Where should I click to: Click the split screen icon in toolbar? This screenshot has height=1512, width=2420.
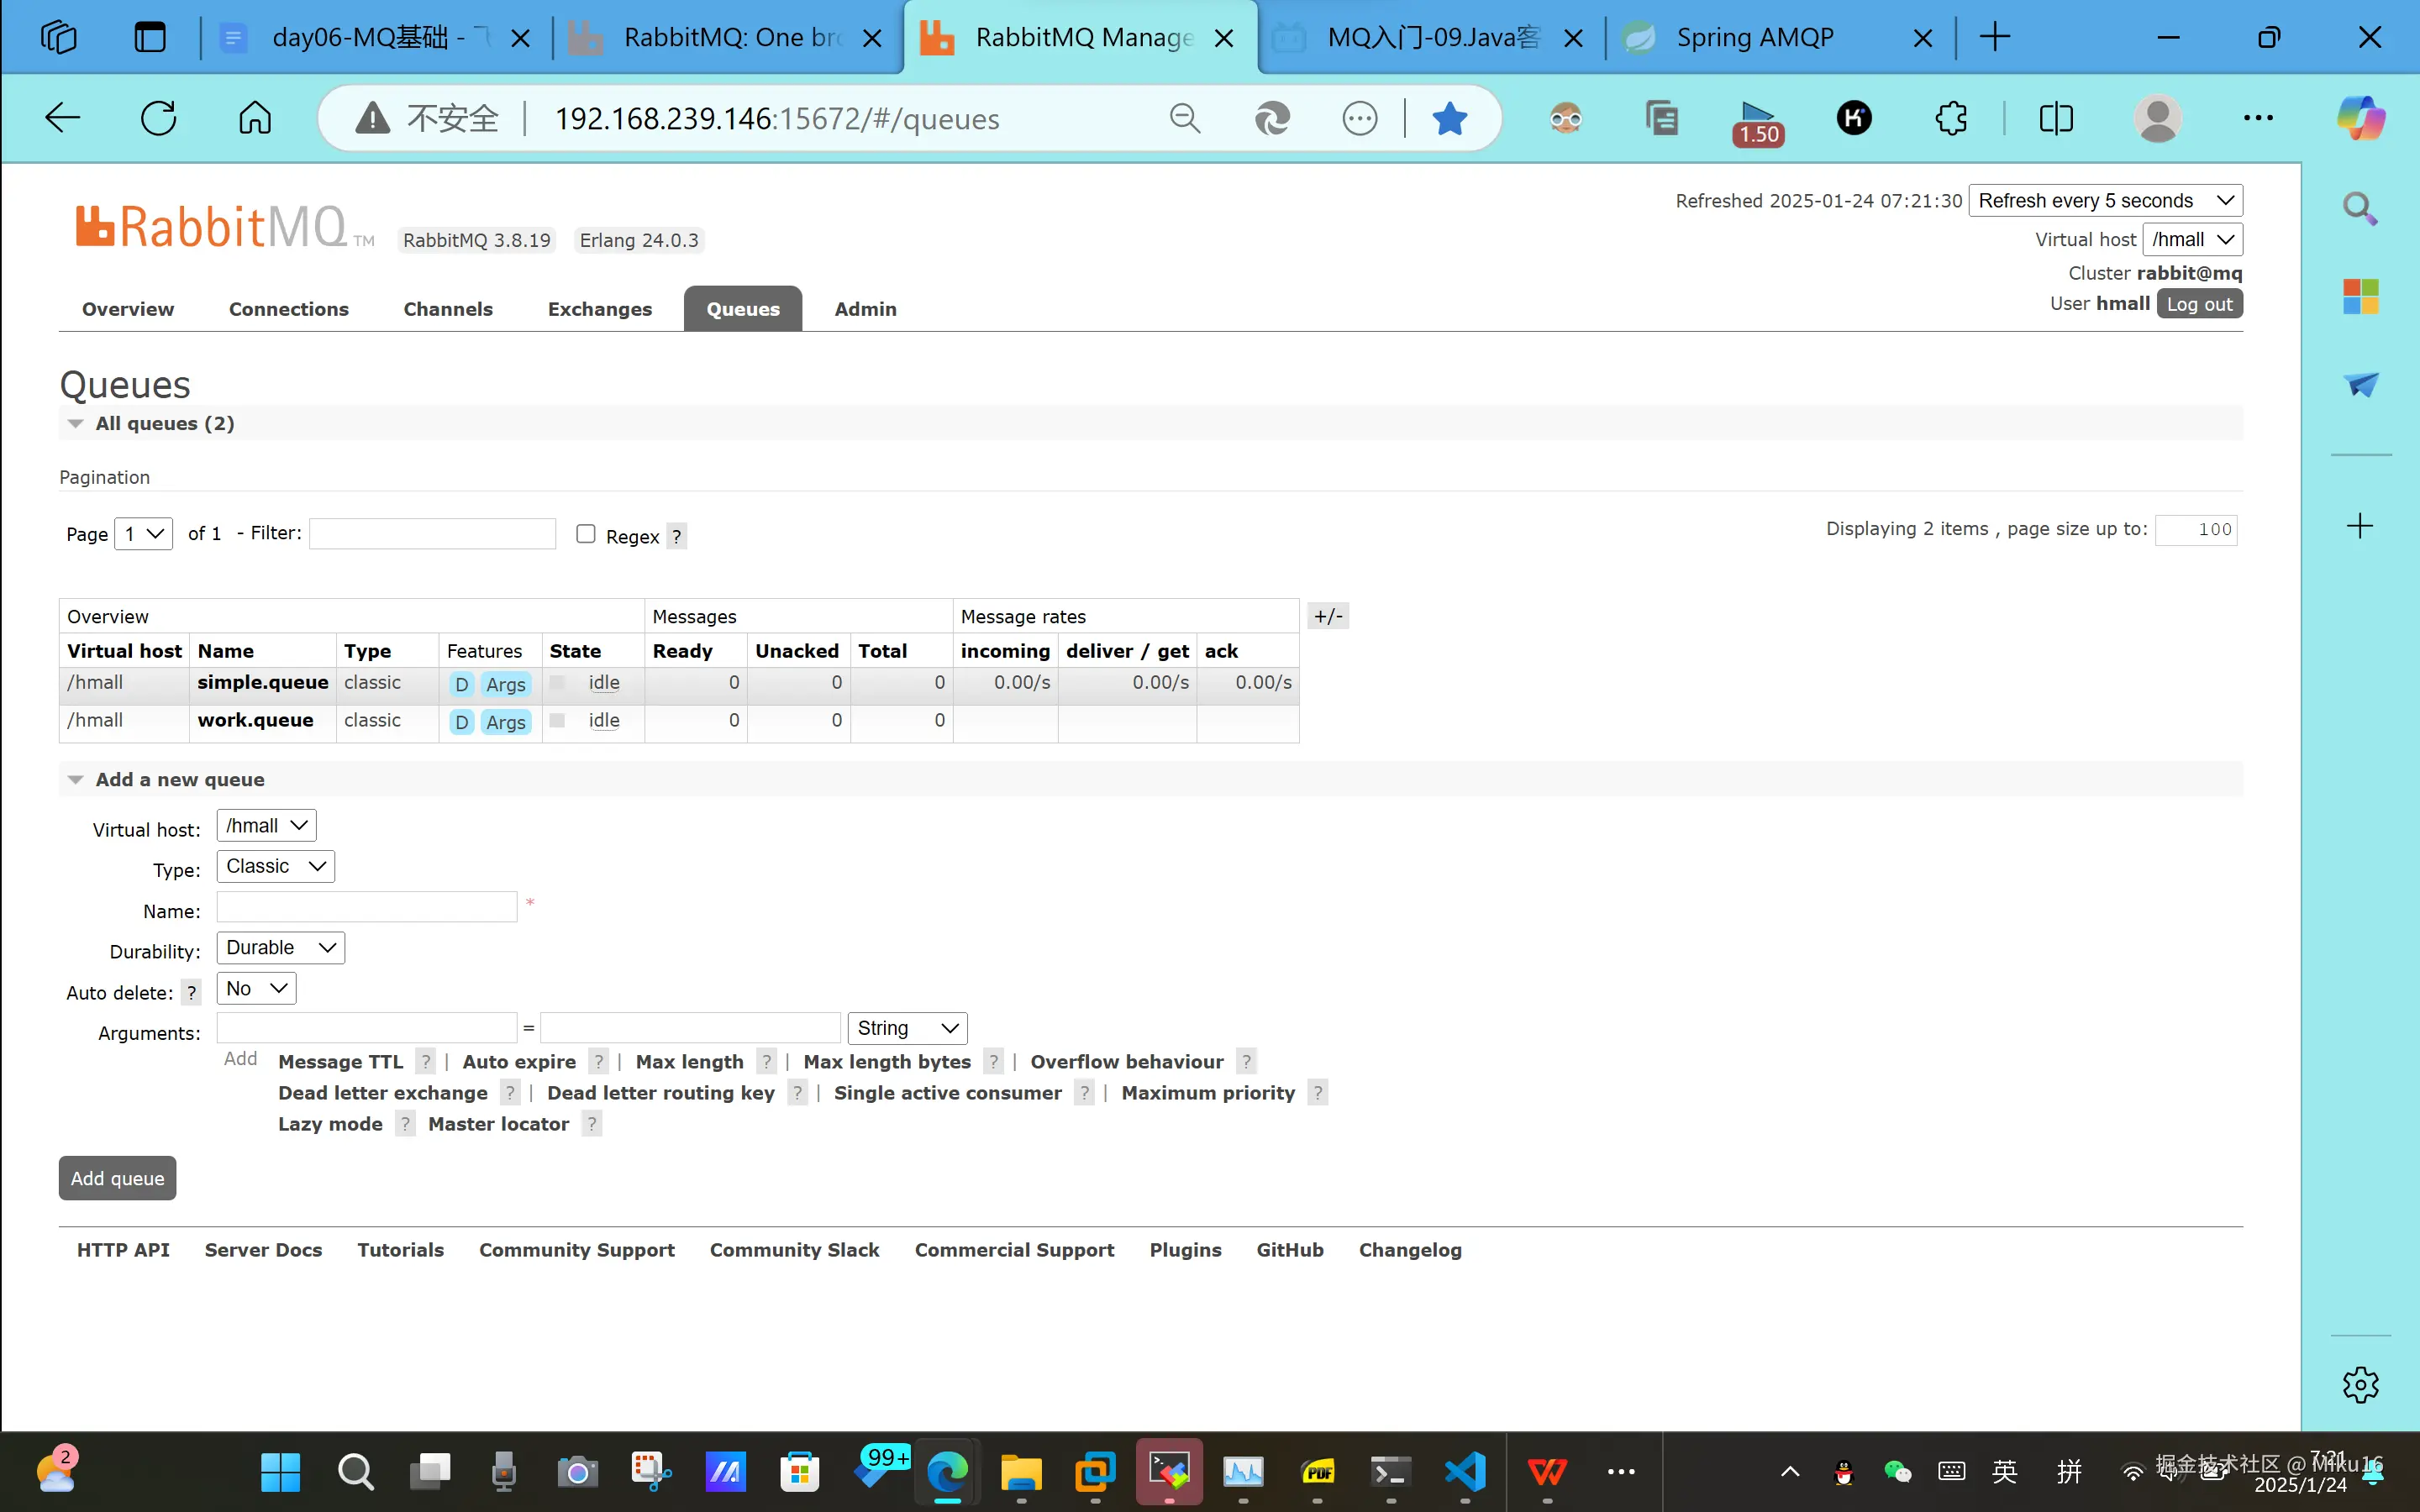[x=2056, y=119]
